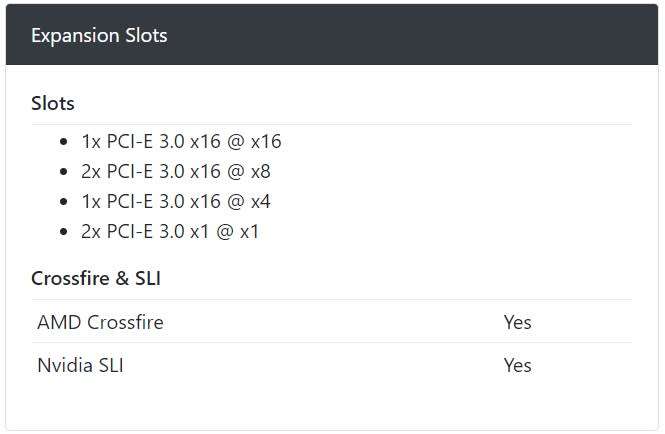
Task: Click the Yes value for Nvidia SLI
Action: pos(517,365)
